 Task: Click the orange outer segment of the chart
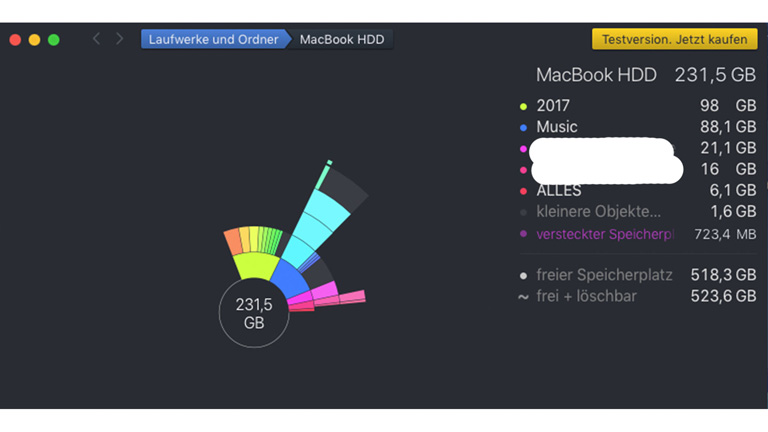click(x=234, y=242)
